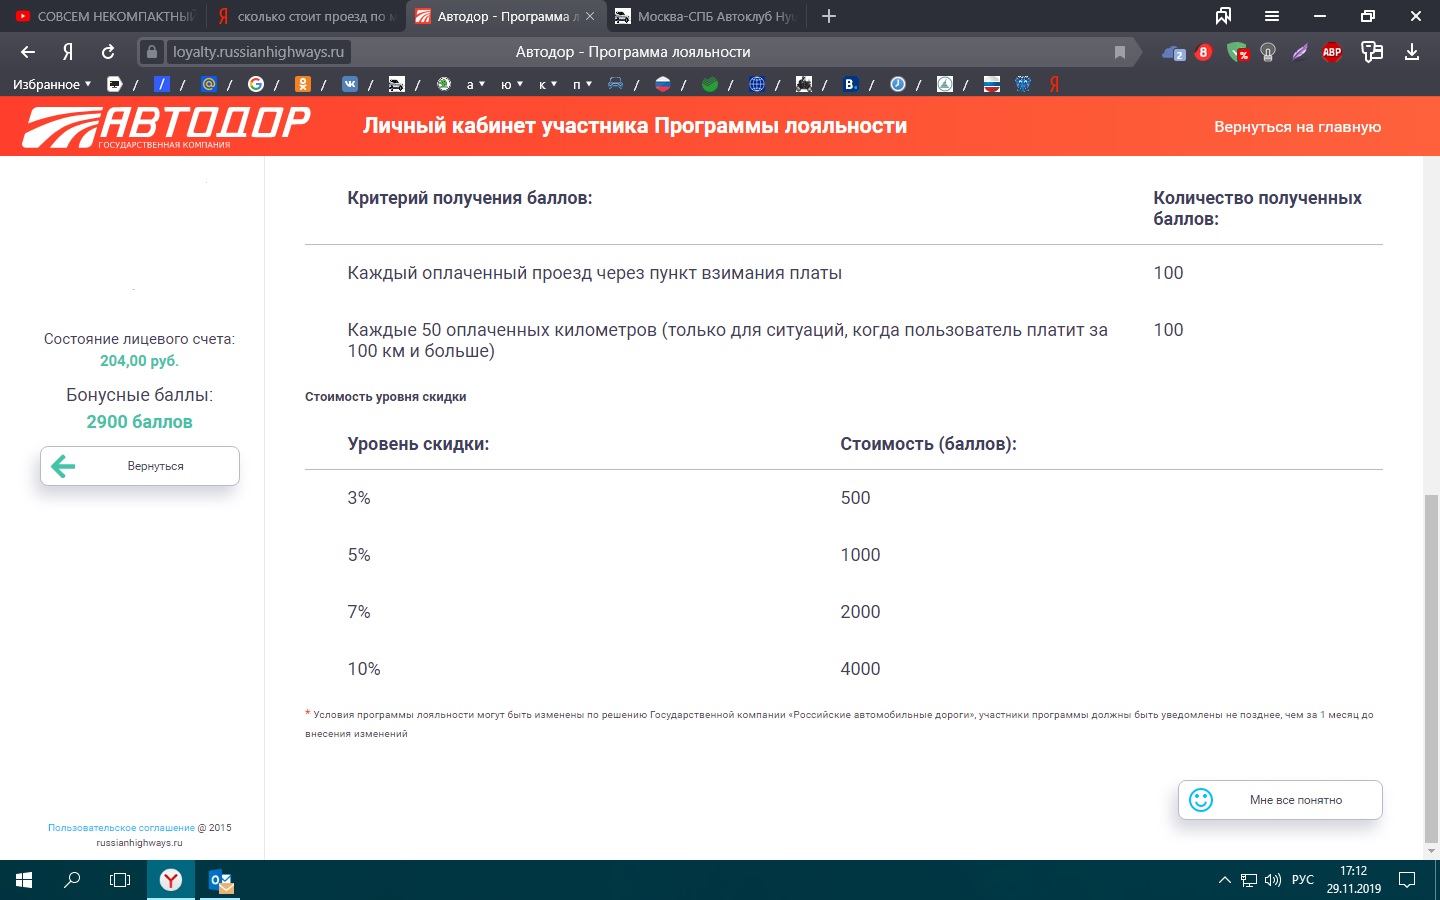1440x900 pixels.
Task: Expand the 'п' bookmarks folder
Action: tap(582, 84)
